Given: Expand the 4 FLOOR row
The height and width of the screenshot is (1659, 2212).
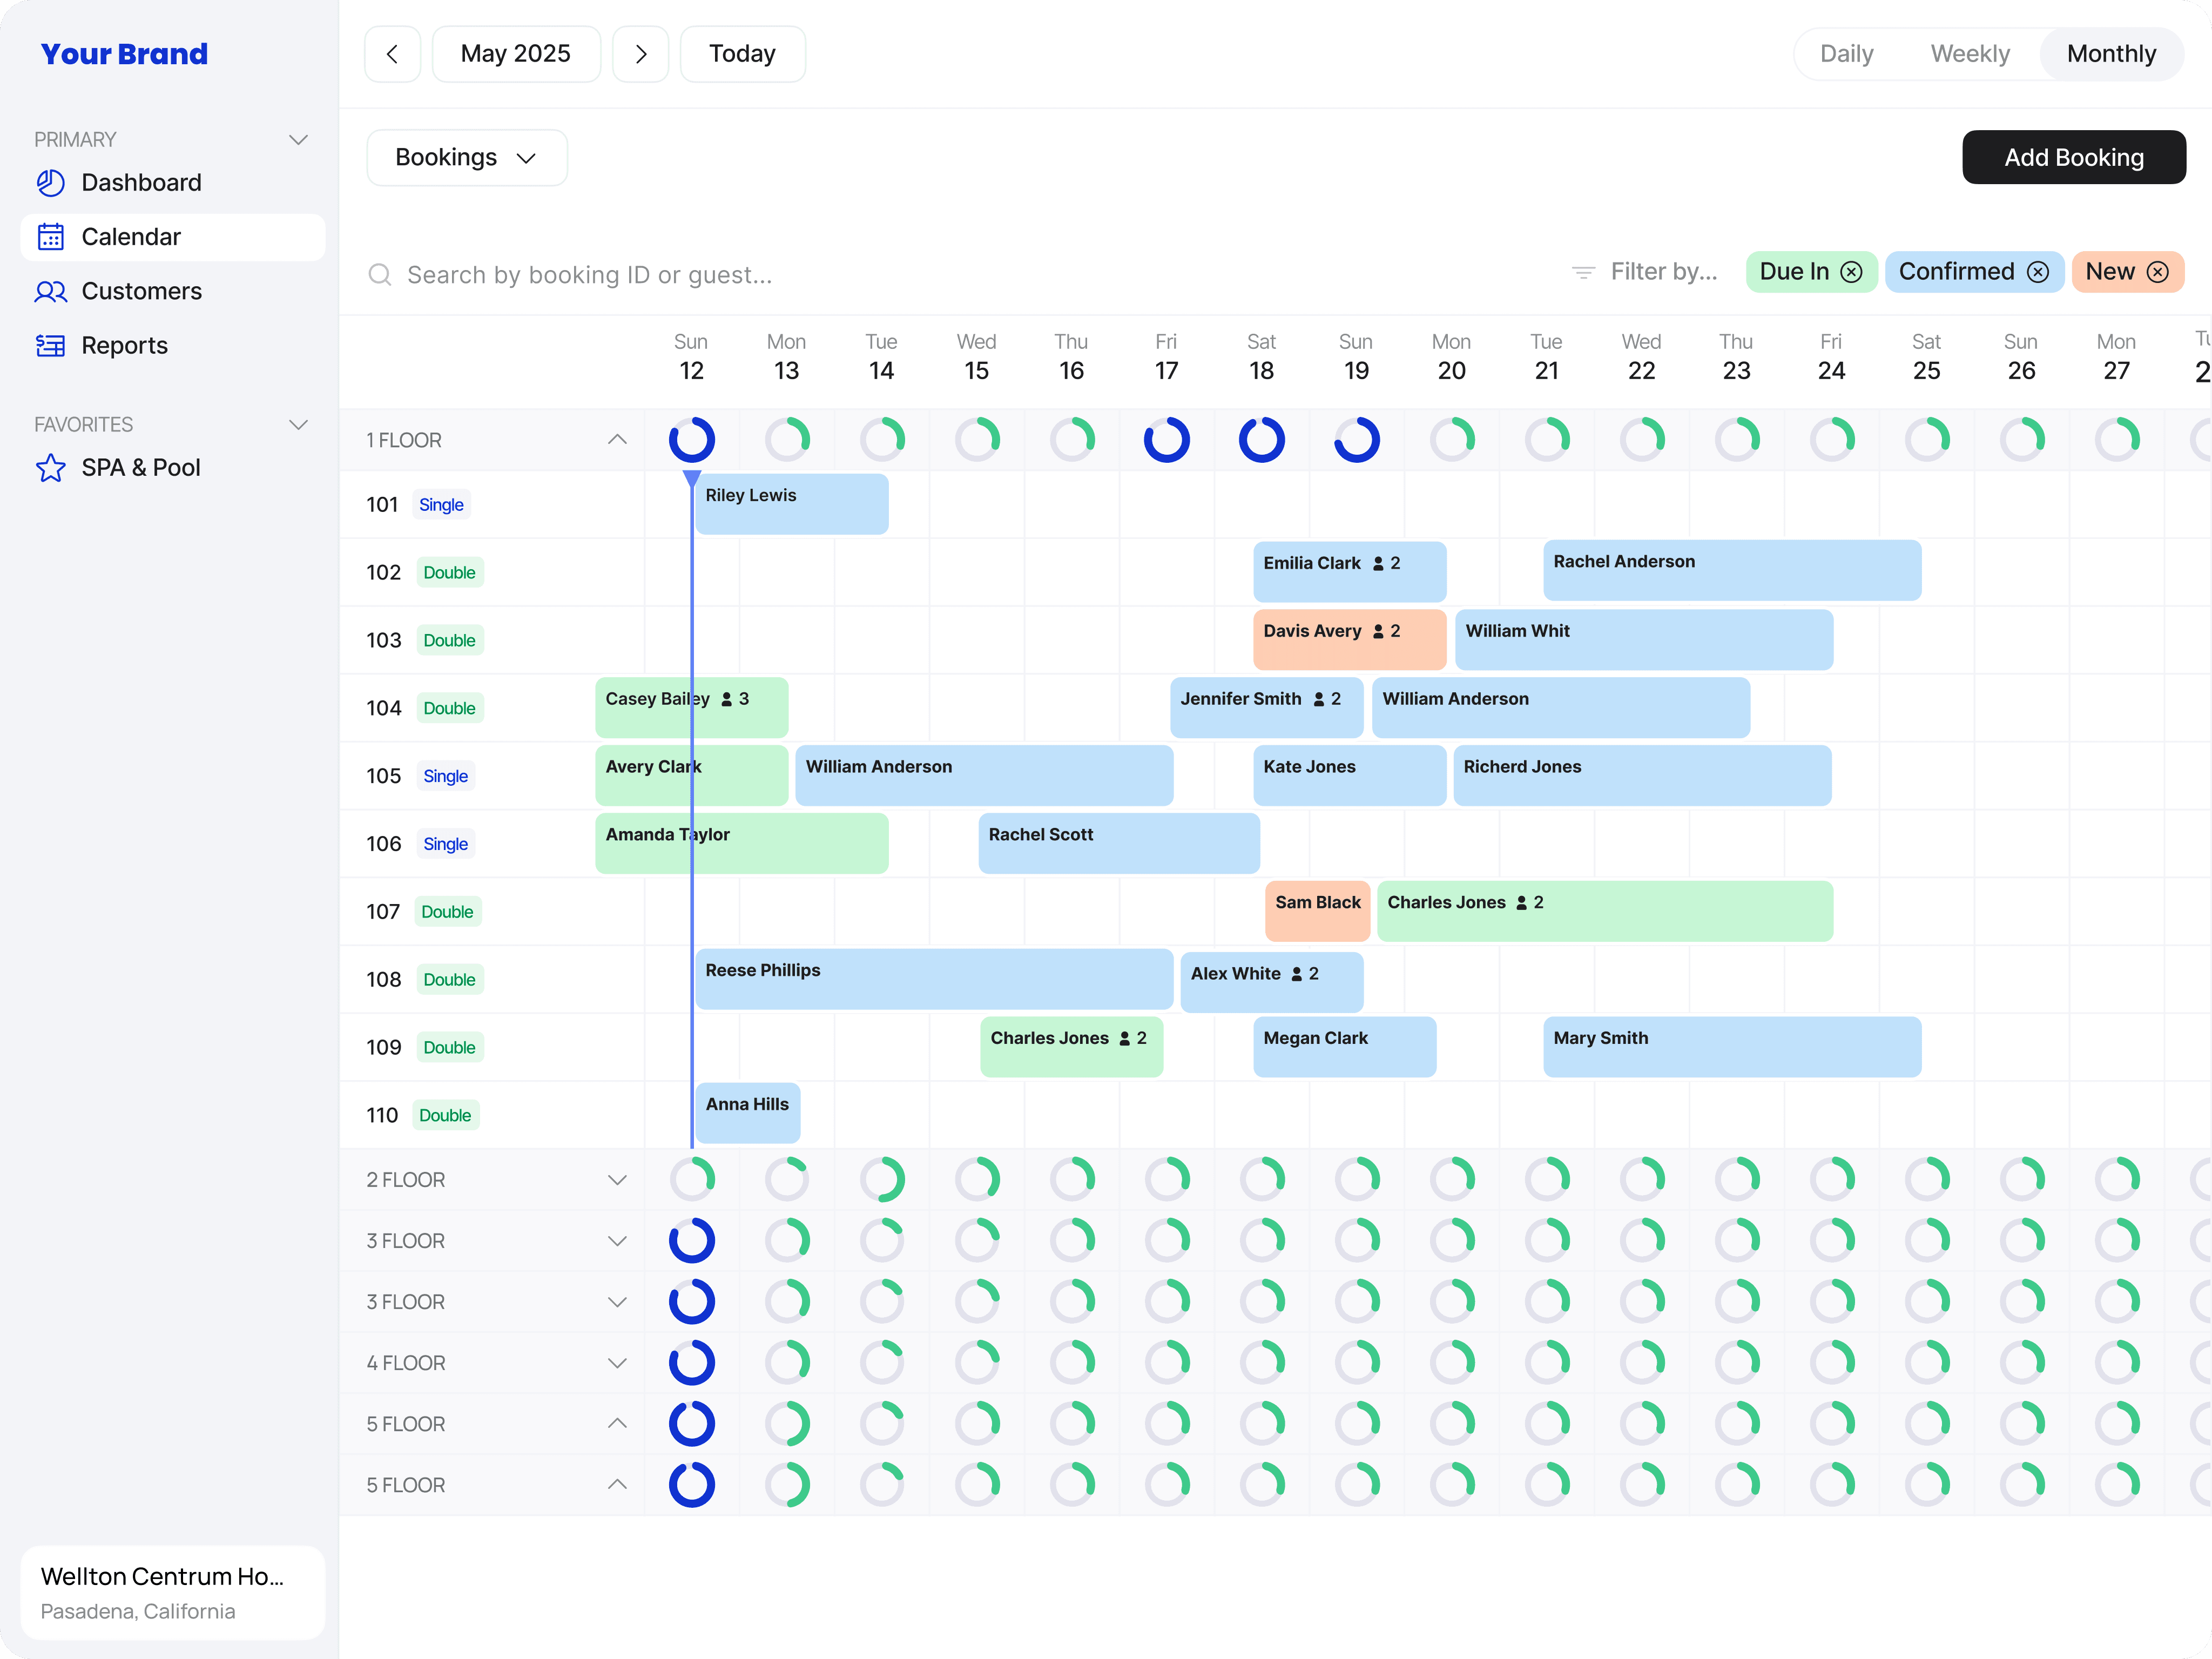Looking at the screenshot, I should tap(617, 1363).
